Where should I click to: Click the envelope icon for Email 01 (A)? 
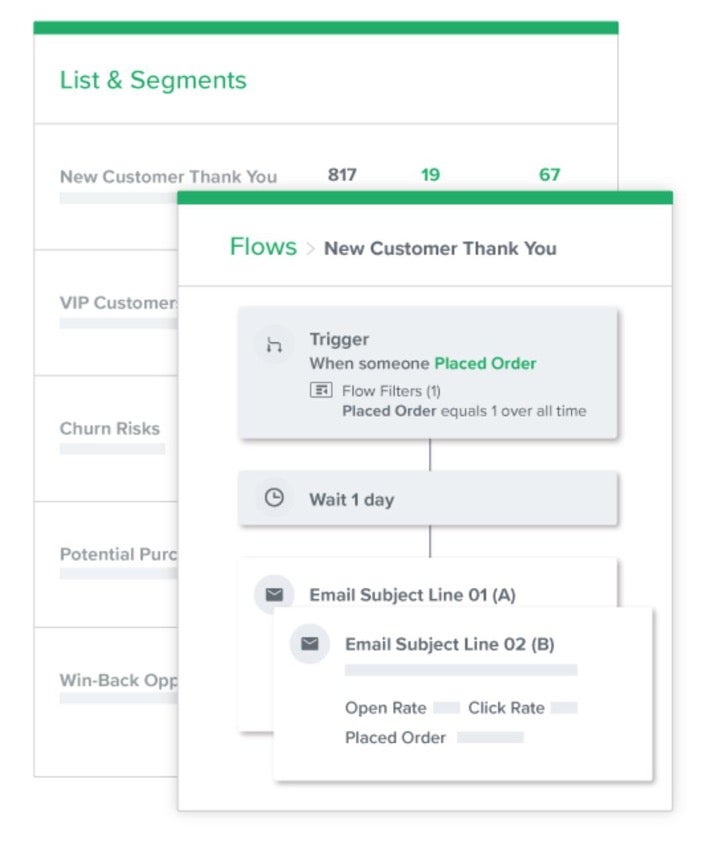274,594
